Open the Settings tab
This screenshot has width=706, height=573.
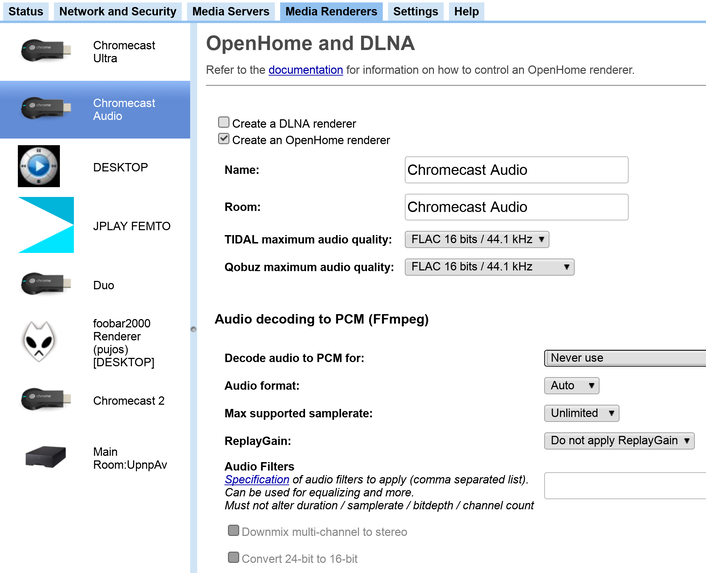tap(416, 11)
